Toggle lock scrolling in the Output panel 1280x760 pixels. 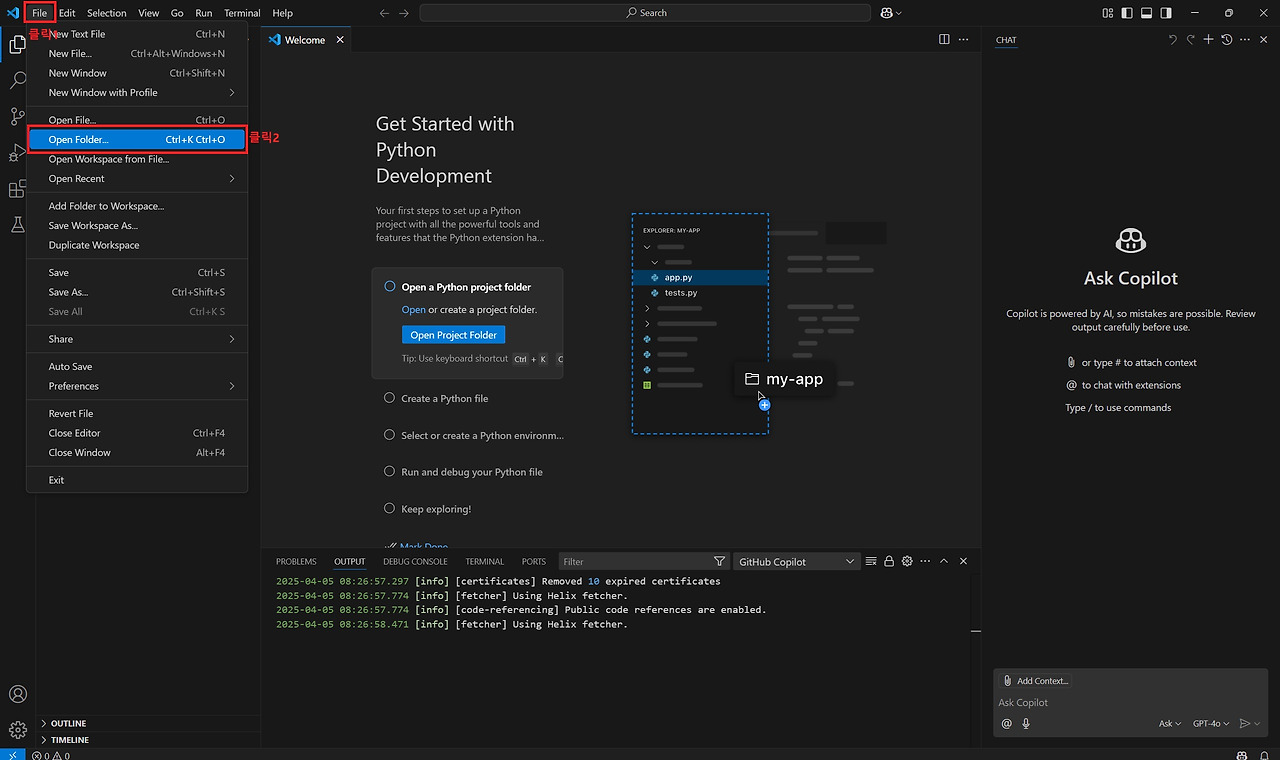coord(889,561)
